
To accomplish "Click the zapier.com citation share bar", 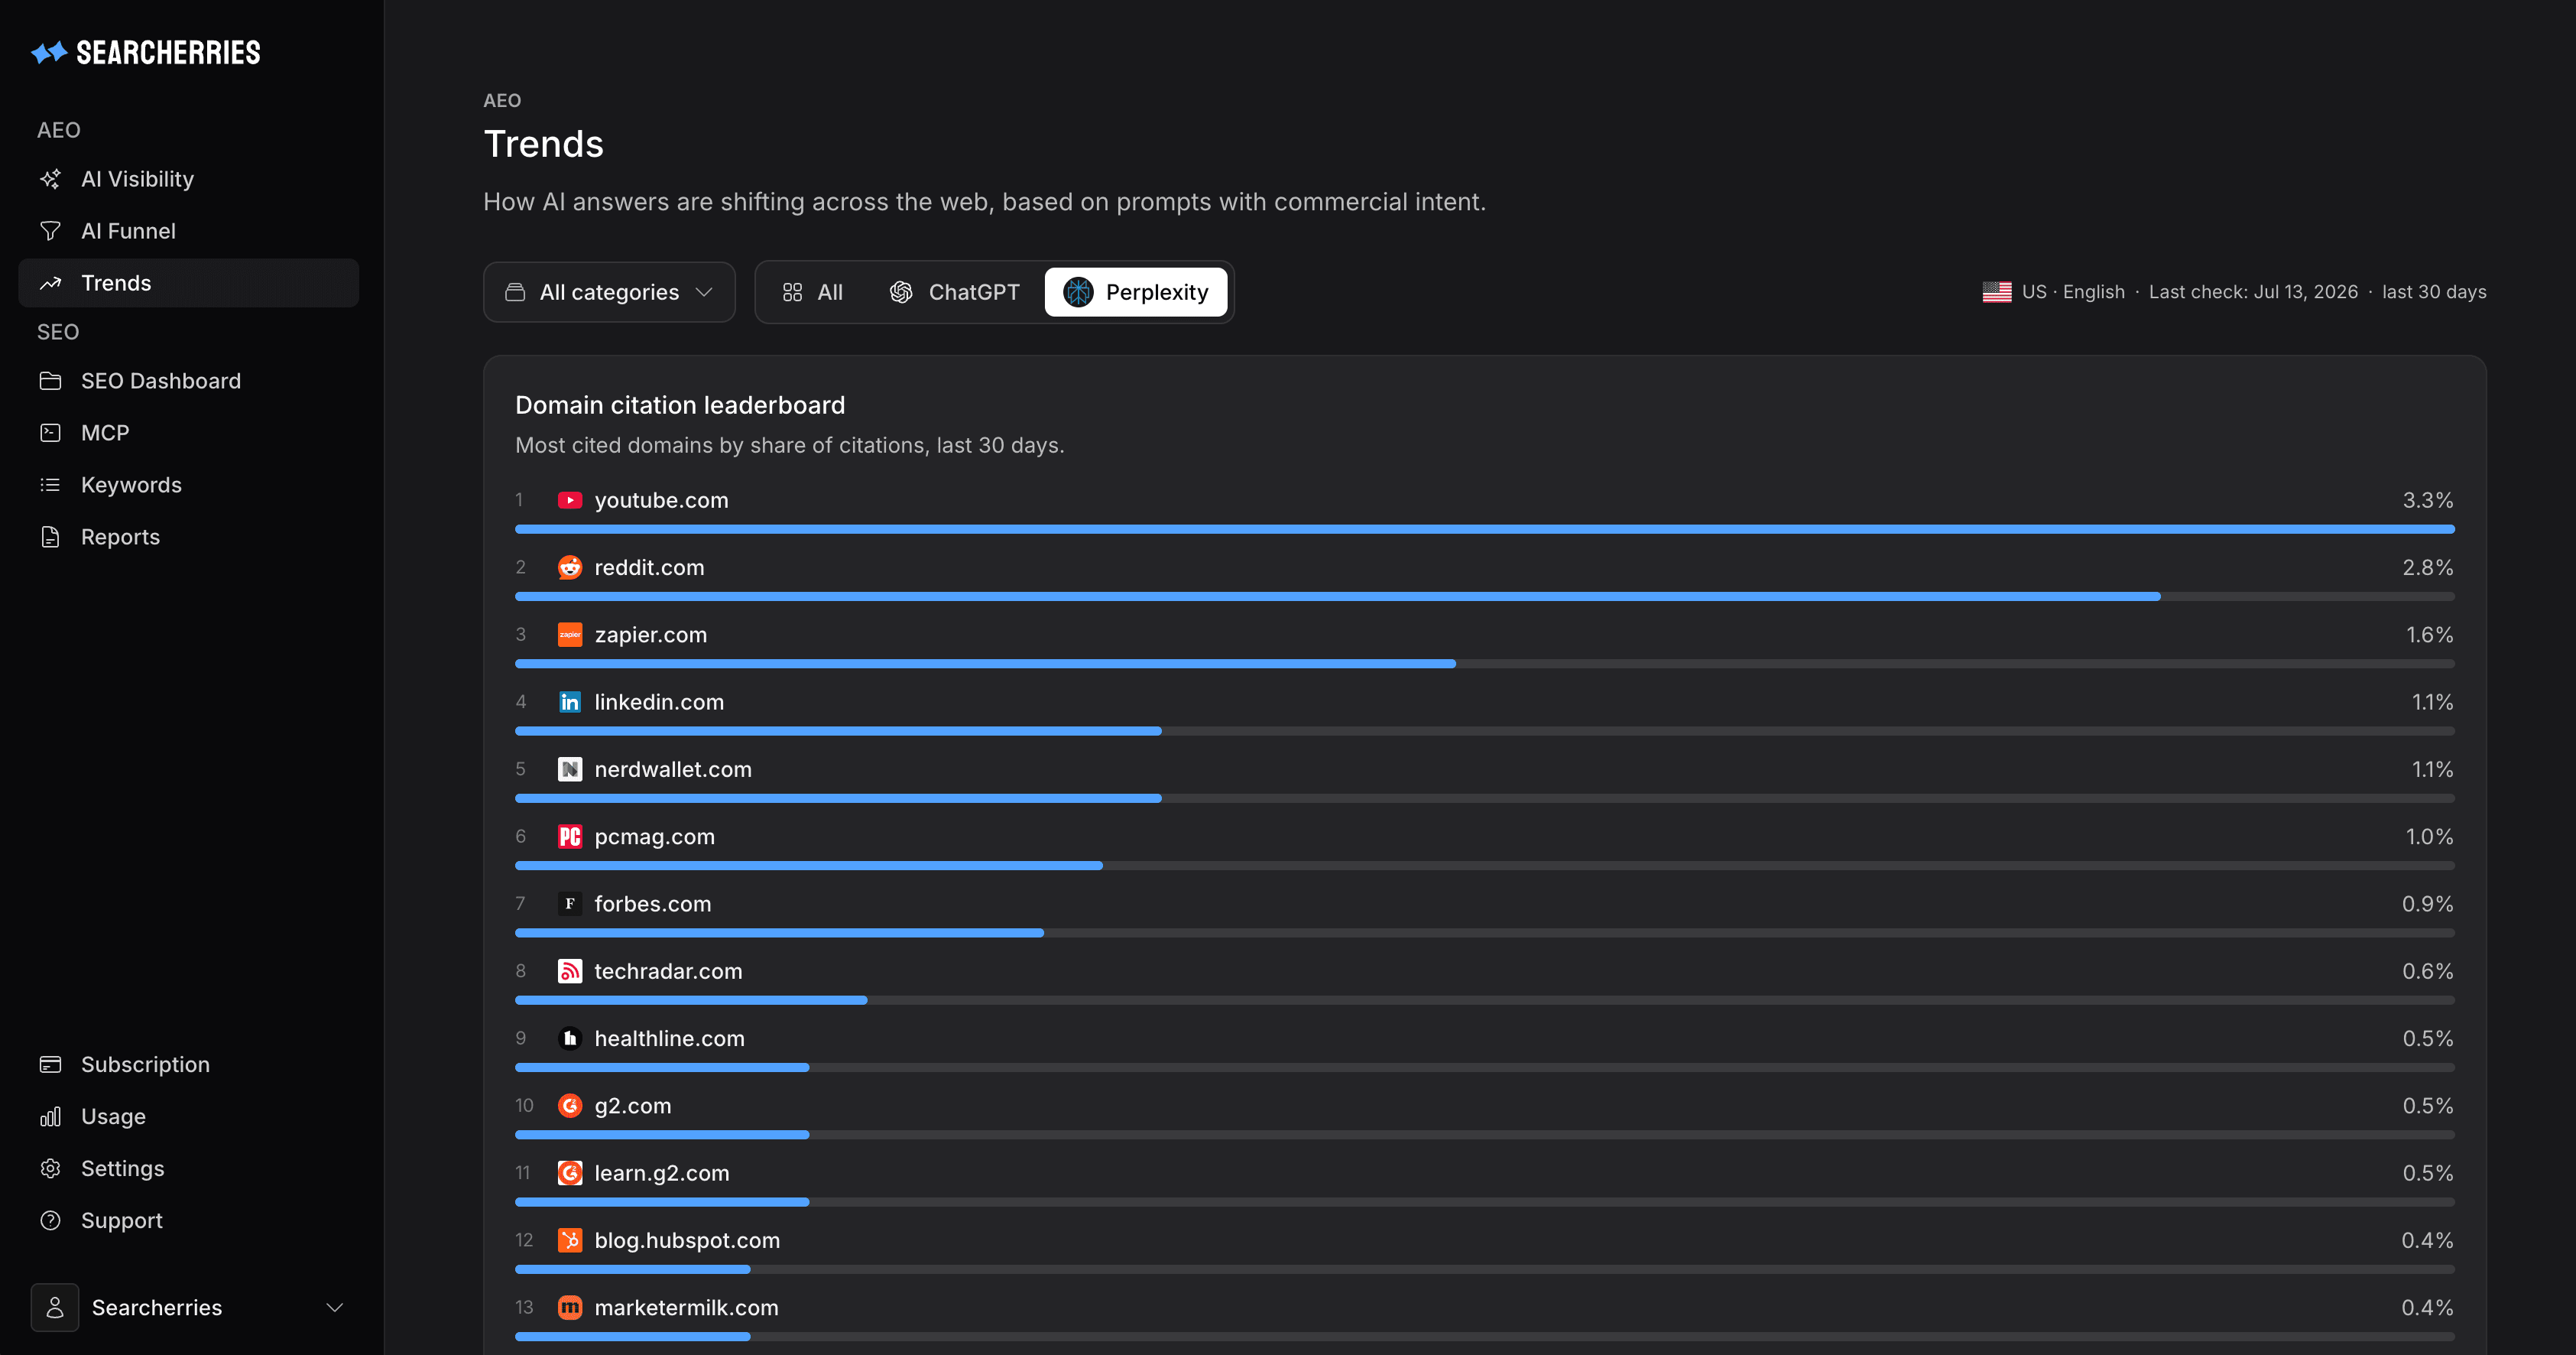I will pos(1484,663).
